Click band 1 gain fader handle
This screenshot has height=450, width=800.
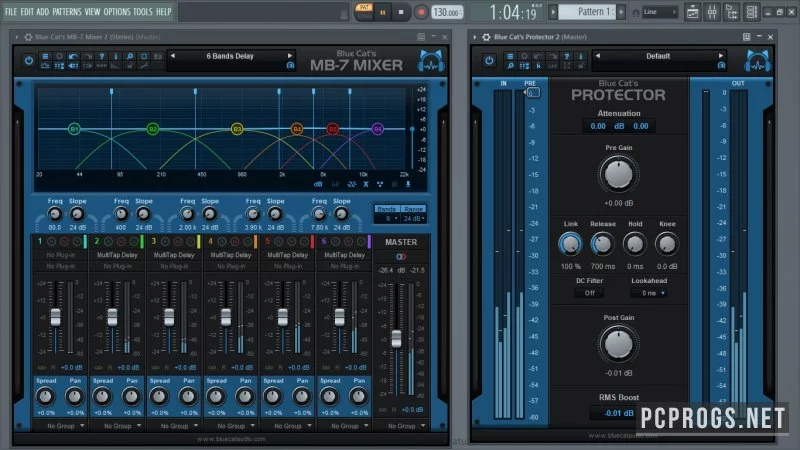coord(55,317)
